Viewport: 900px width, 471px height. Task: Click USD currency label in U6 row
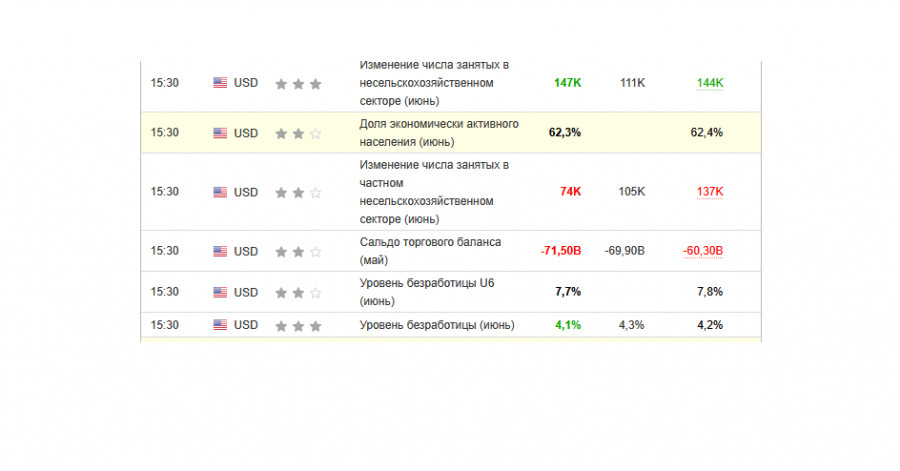[x=246, y=293]
